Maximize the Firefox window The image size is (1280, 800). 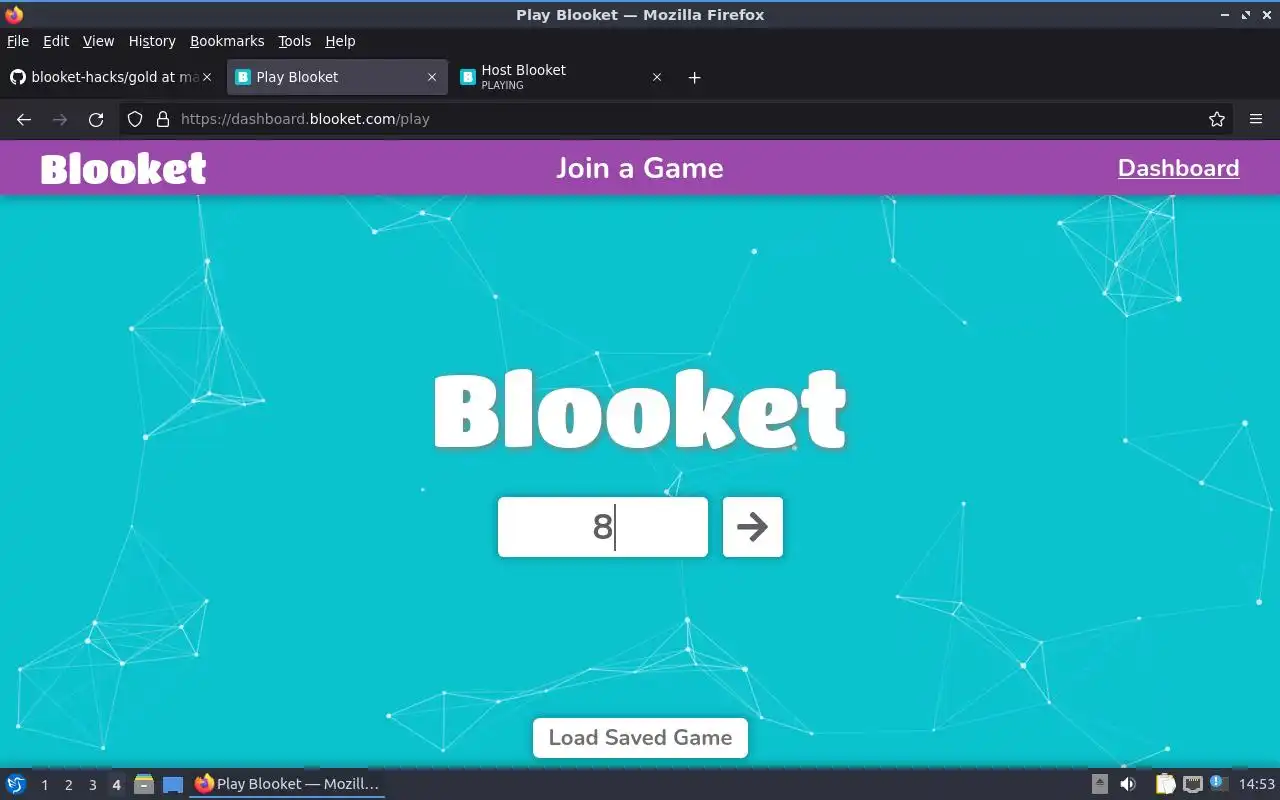coord(1246,15)
